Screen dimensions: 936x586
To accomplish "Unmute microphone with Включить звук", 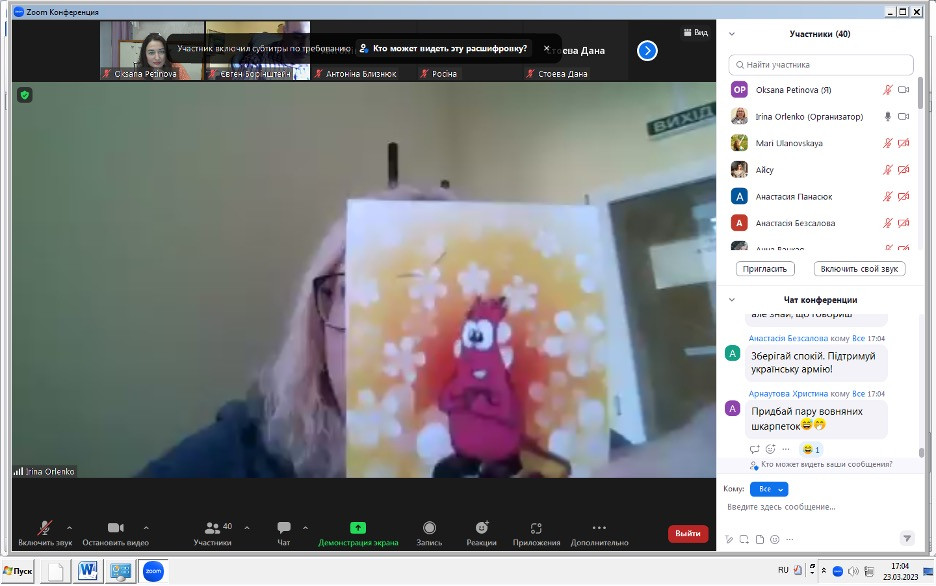I will (x=45, y=533).
